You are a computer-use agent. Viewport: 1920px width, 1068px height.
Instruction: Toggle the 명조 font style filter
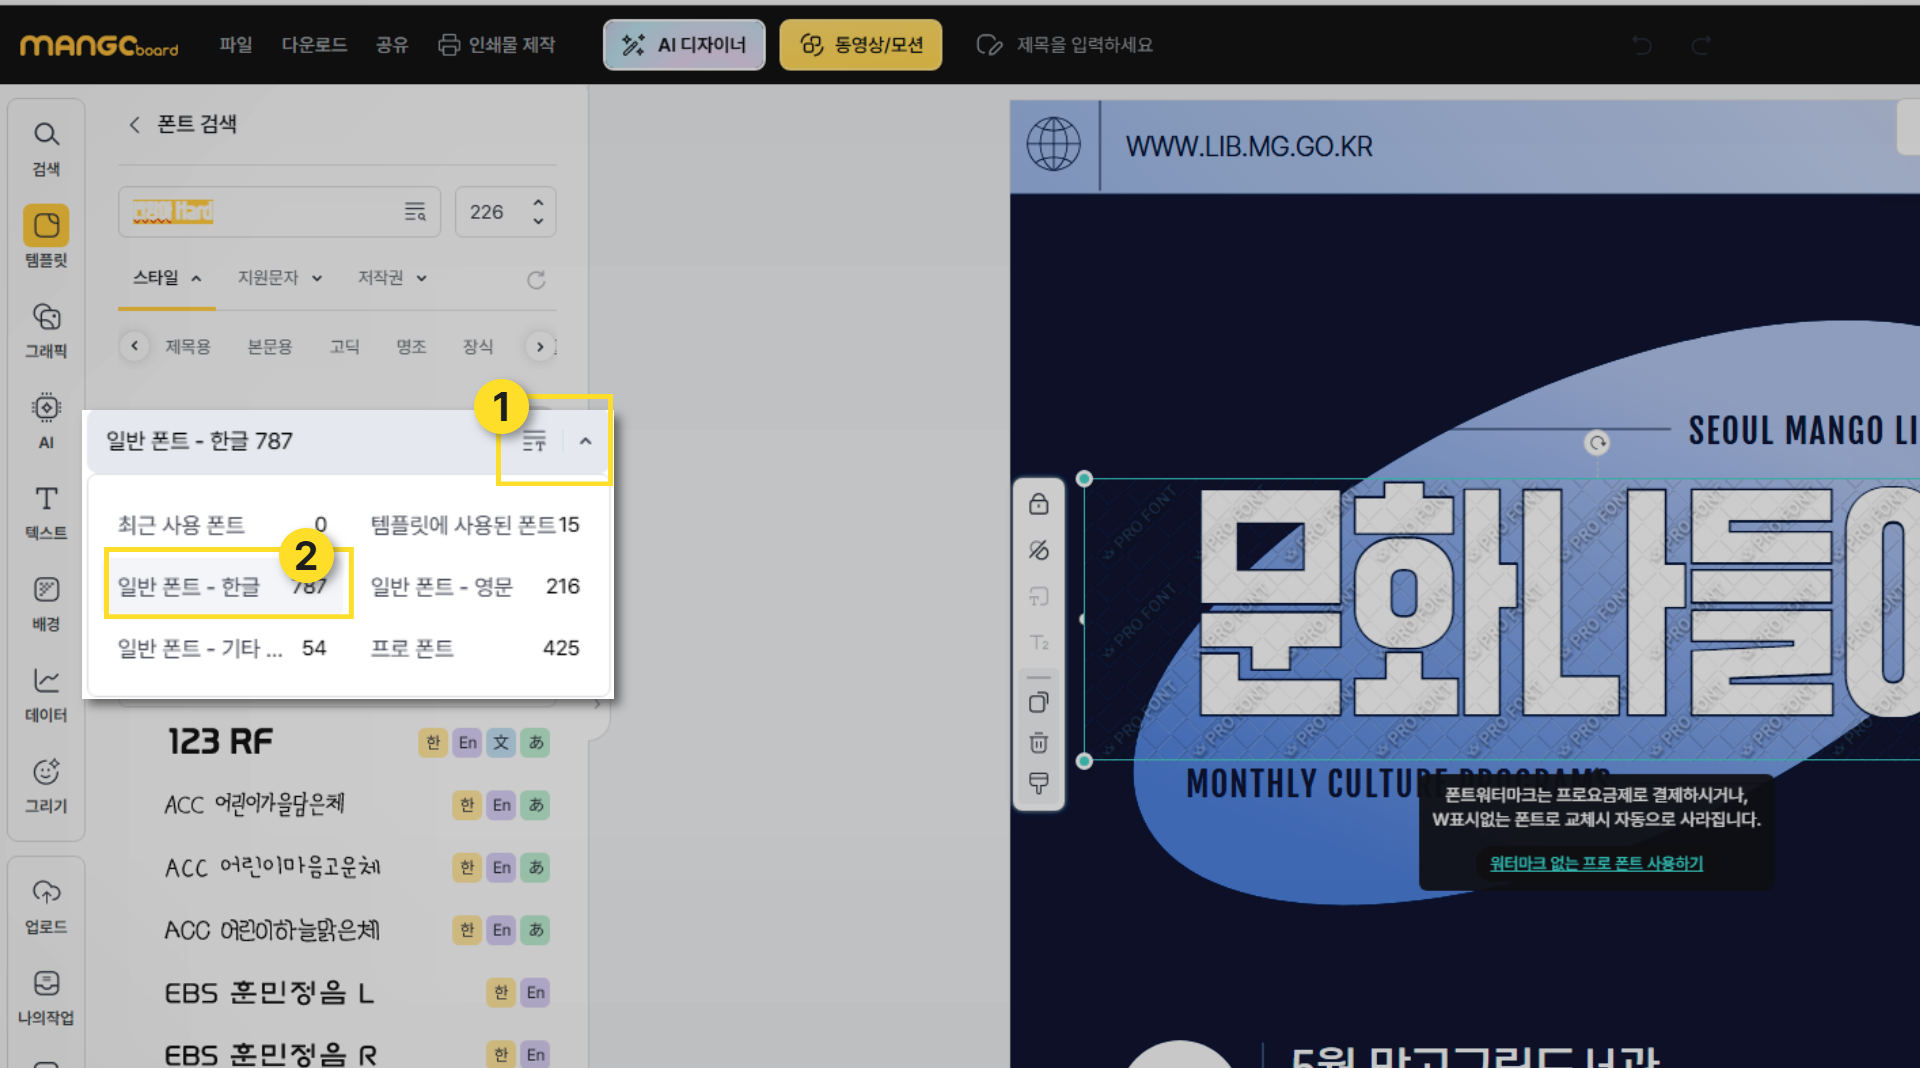(411, 346)
